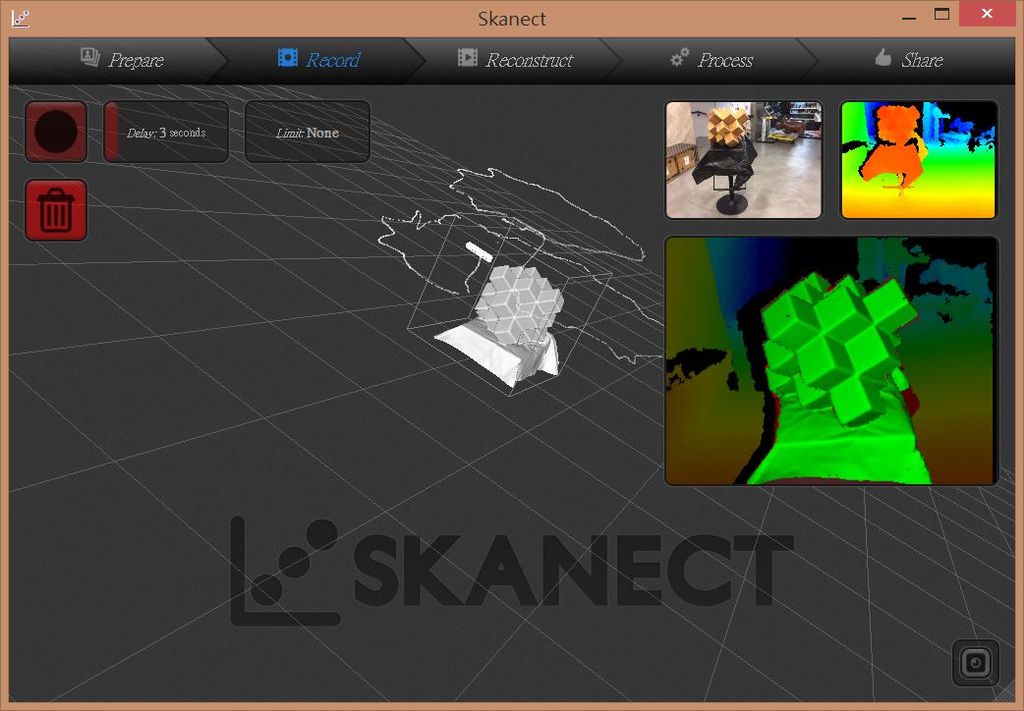
Task: Switch to the Process tab
Action: pos(712,60)
